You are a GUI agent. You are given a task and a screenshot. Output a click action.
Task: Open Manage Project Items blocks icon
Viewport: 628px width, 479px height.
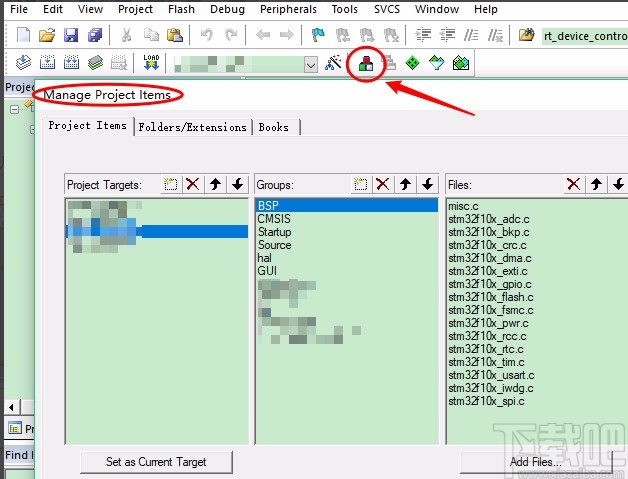[366, 63]
